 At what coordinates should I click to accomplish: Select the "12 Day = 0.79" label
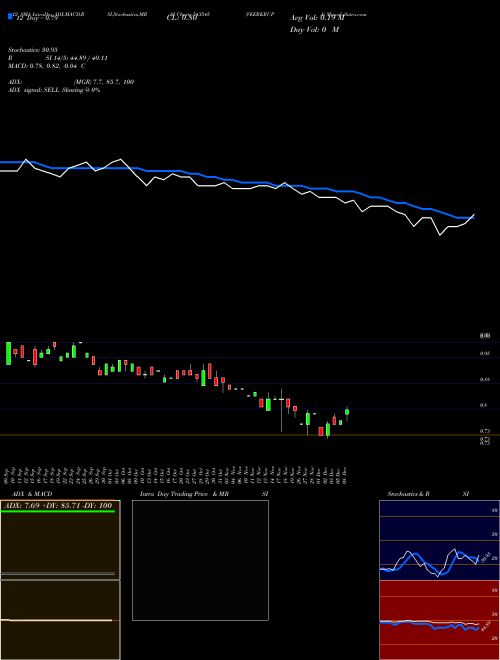tap(36, 18)
